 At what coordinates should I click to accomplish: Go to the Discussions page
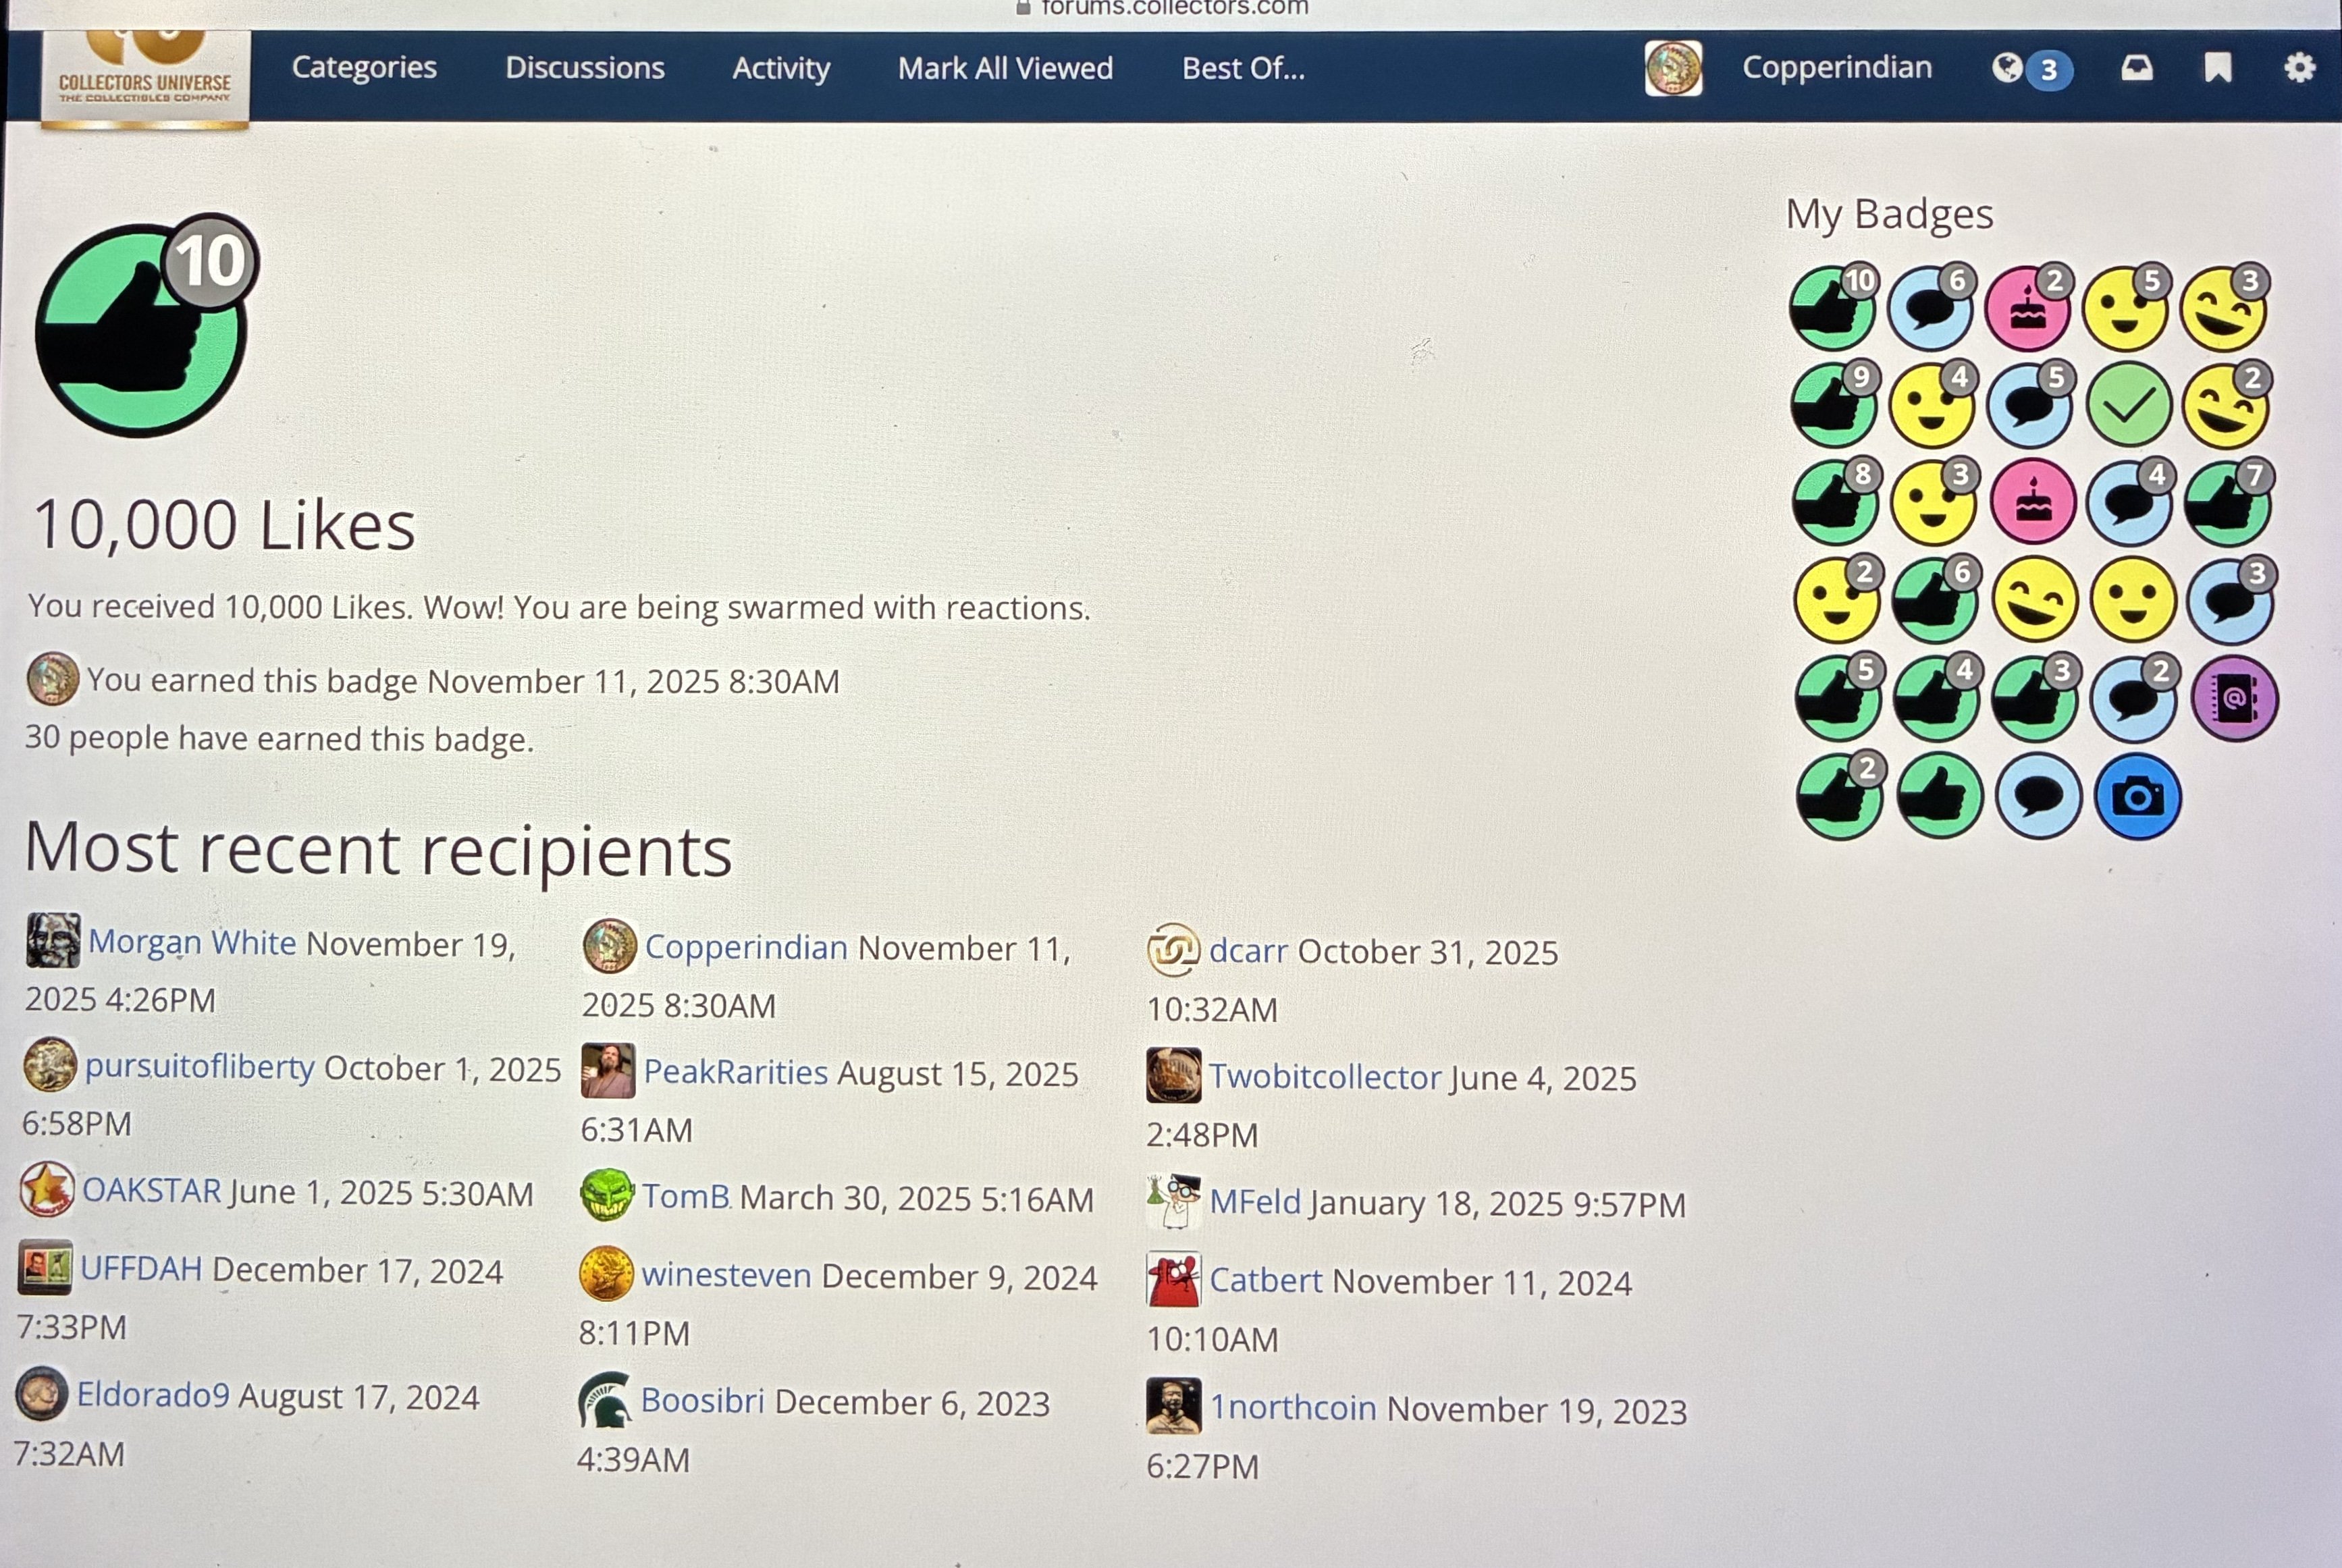584,68
